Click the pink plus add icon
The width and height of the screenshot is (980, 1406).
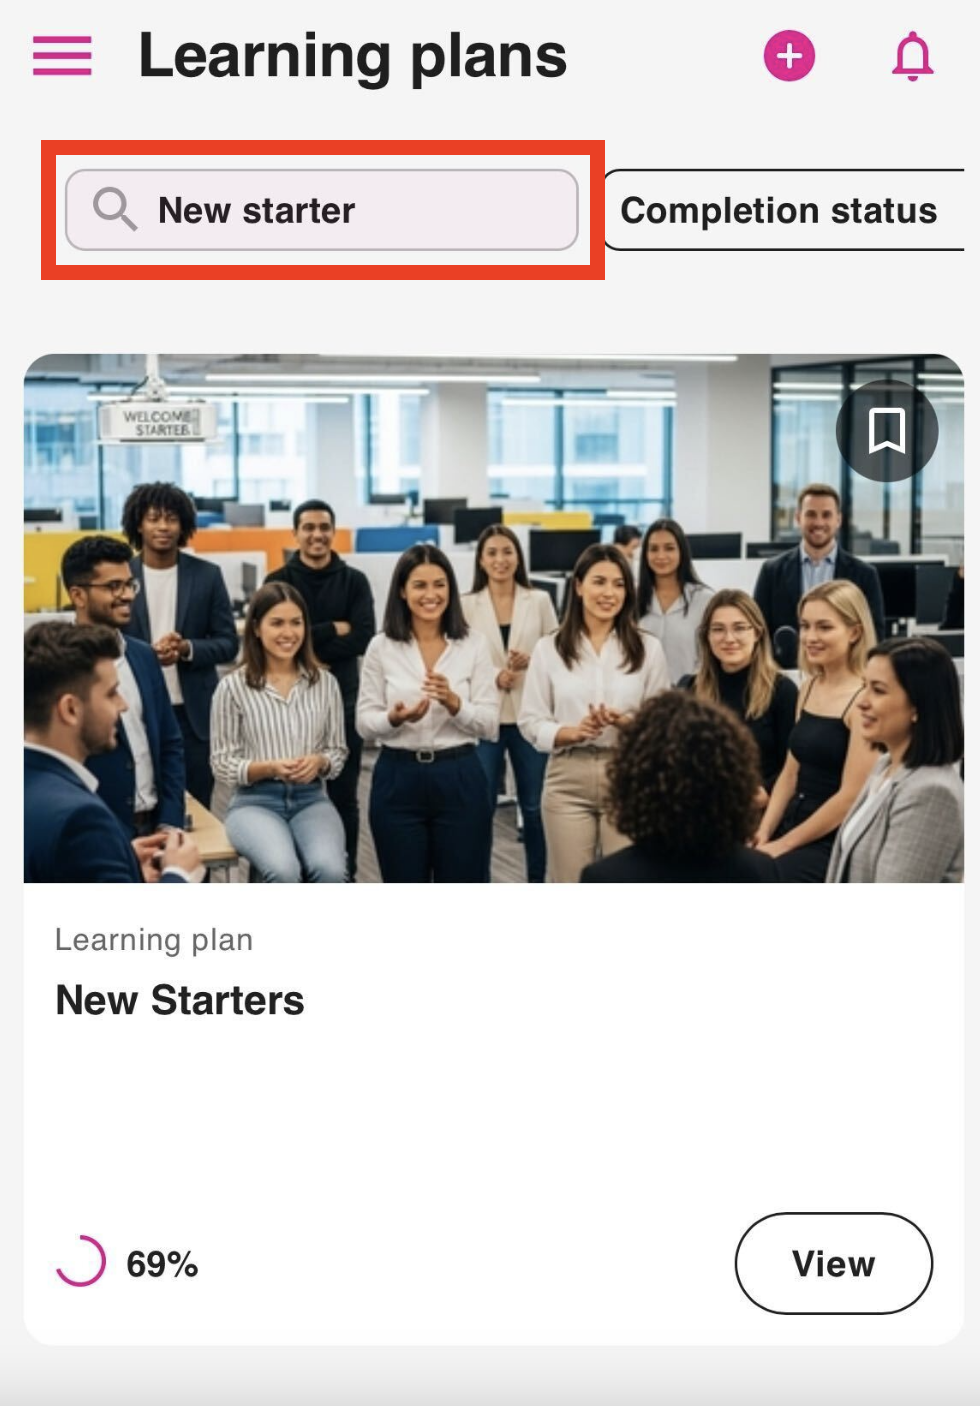click(x=789, y=56)
